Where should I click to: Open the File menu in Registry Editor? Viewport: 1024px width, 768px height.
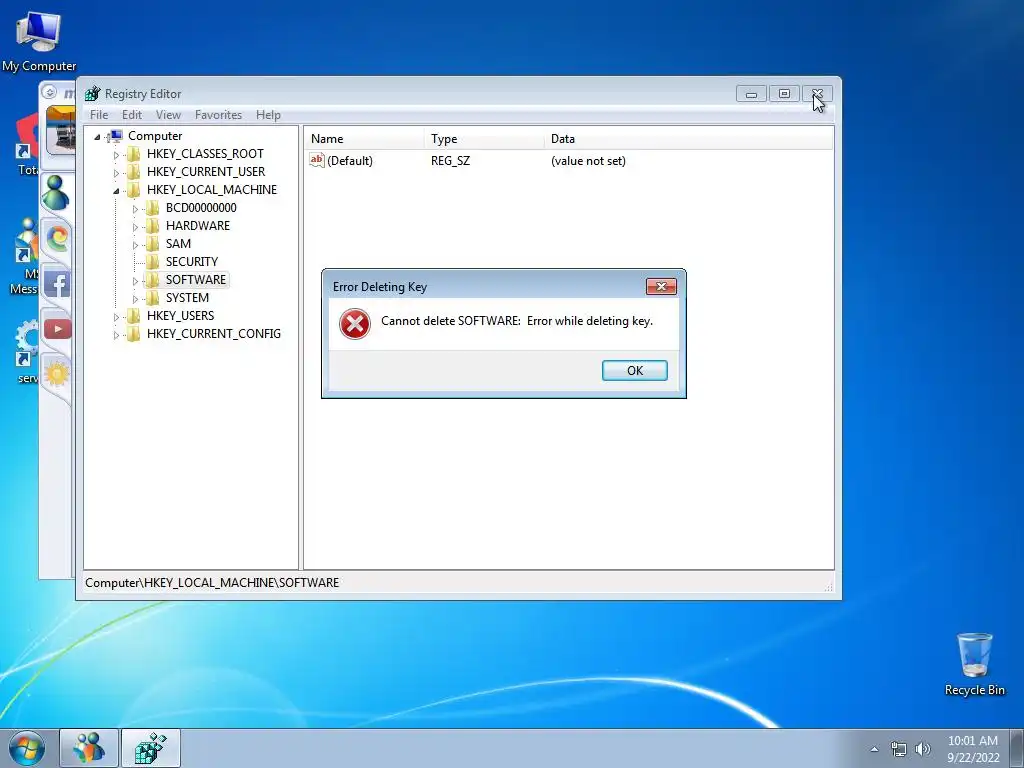click(x=99, y=115)
